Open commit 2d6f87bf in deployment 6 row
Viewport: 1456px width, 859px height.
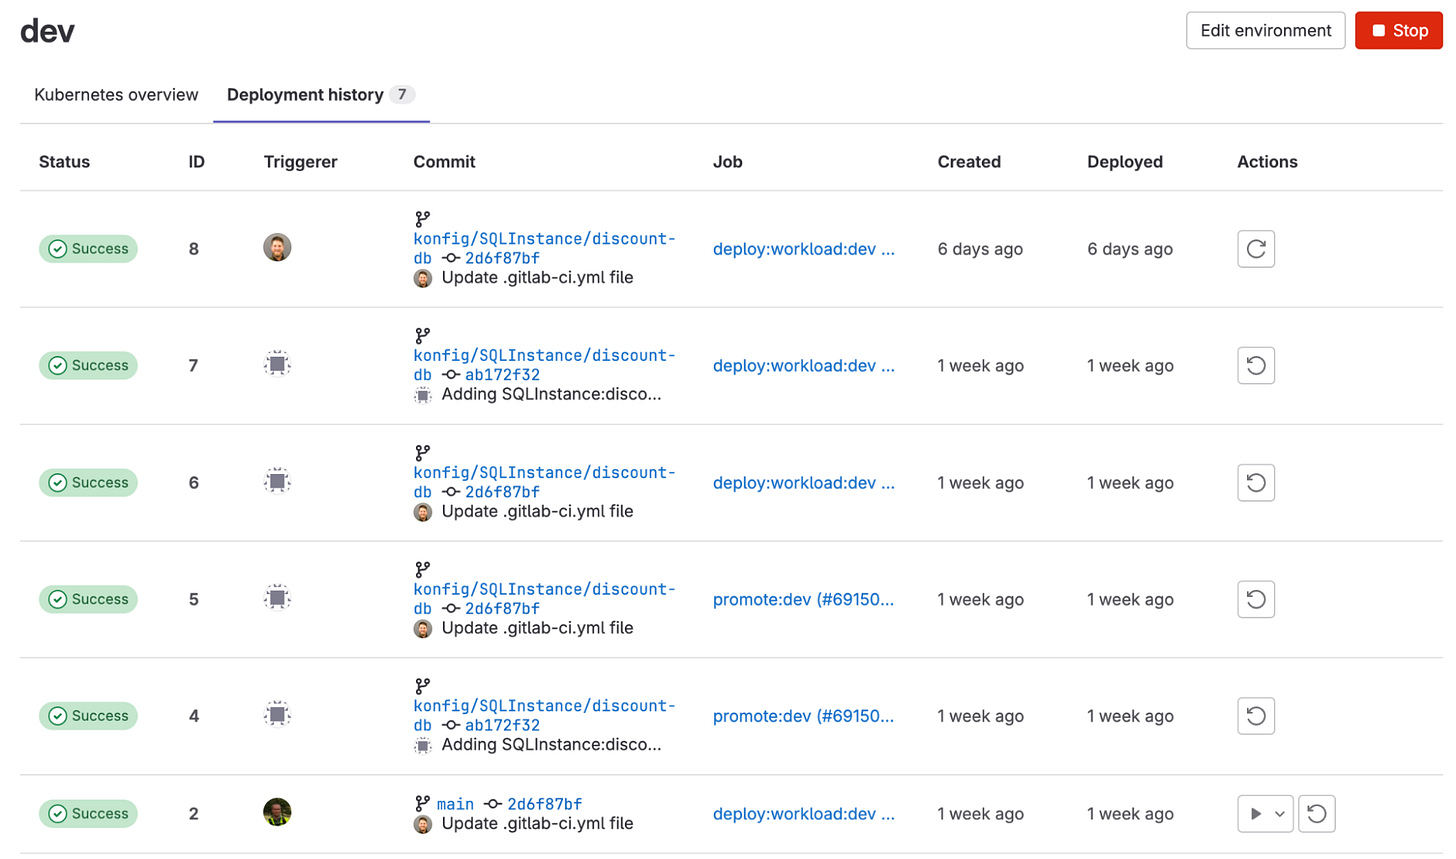click(502, 492)
